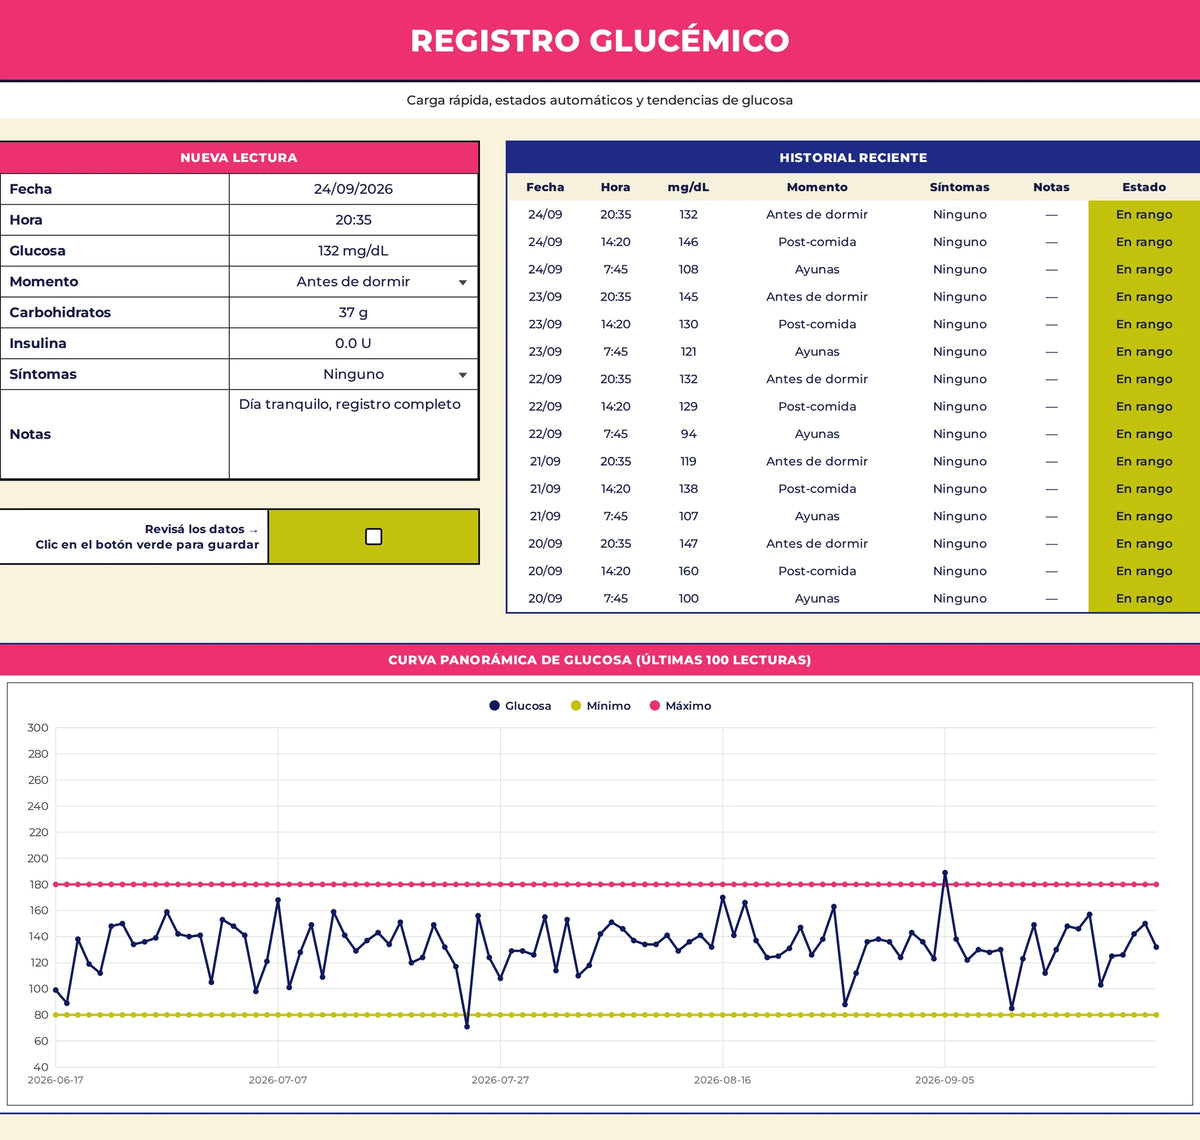Click the Insulina field 0.0 U

coord(353,343)
